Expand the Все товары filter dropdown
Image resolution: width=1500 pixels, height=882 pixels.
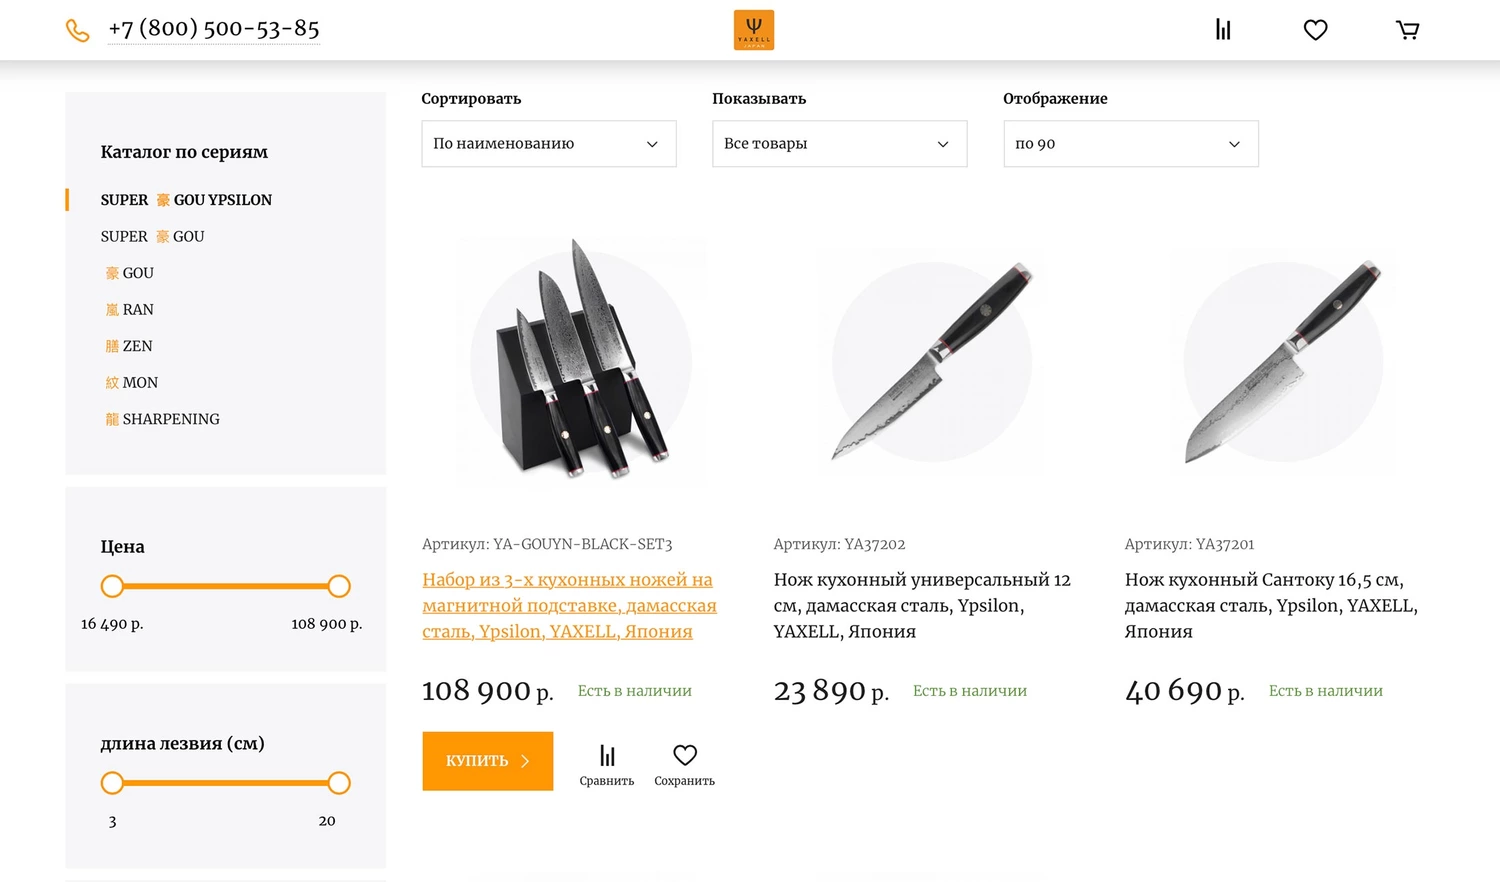[839, 144]
